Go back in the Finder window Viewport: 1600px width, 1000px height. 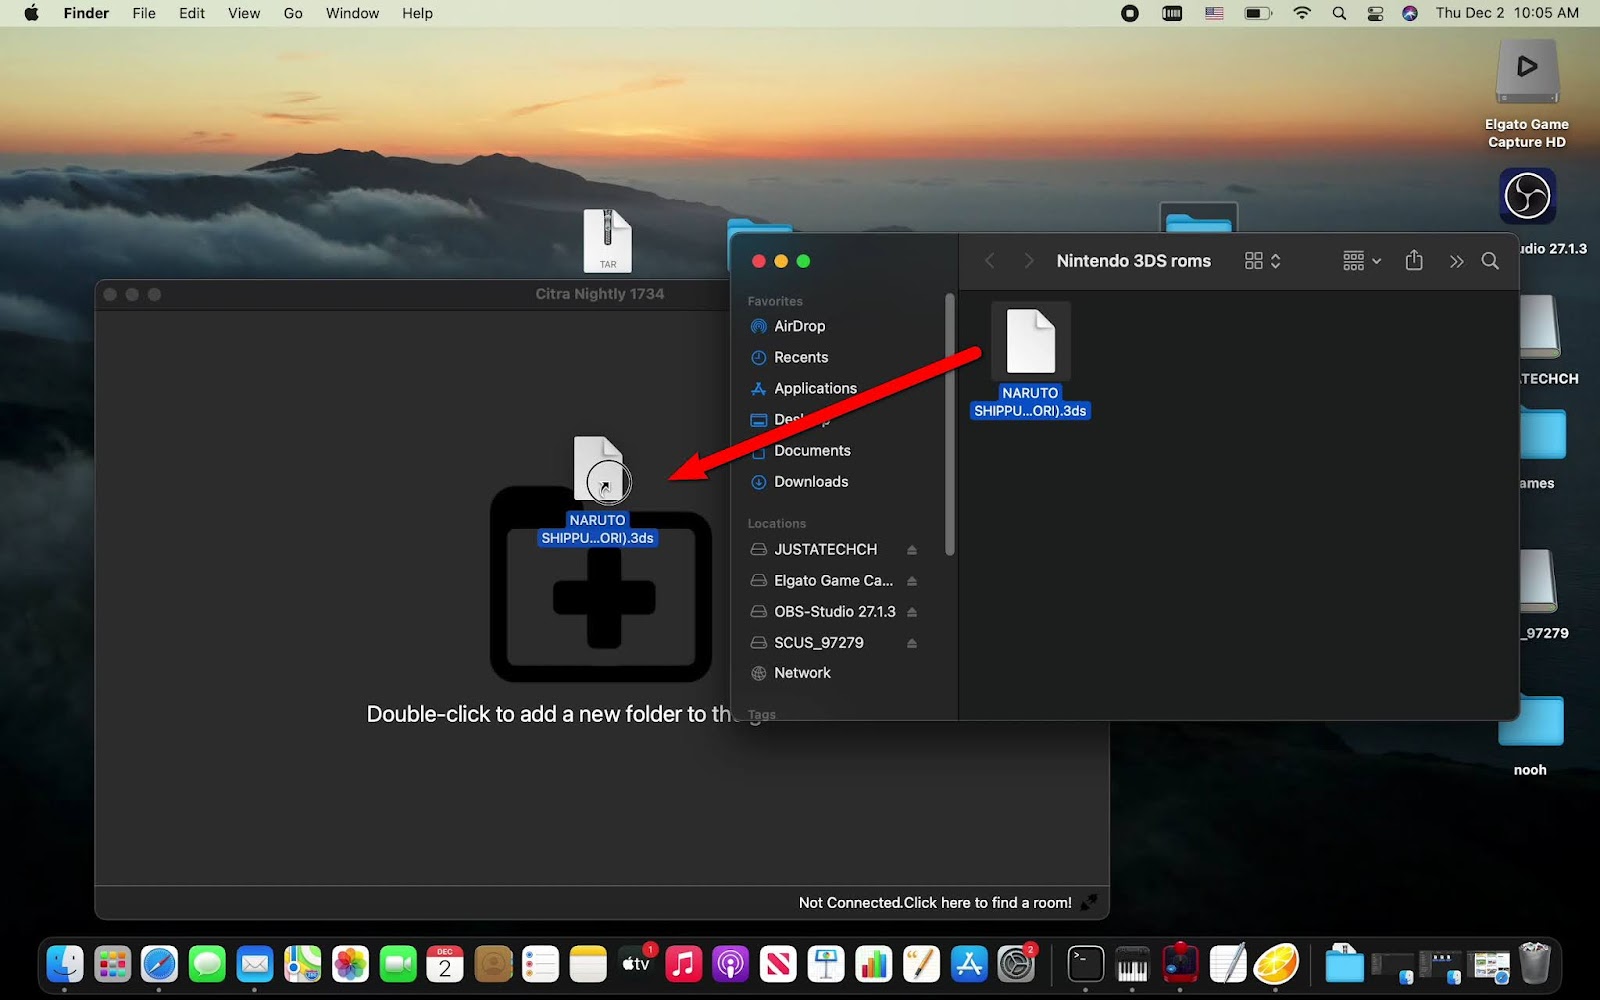coord(989,261)
